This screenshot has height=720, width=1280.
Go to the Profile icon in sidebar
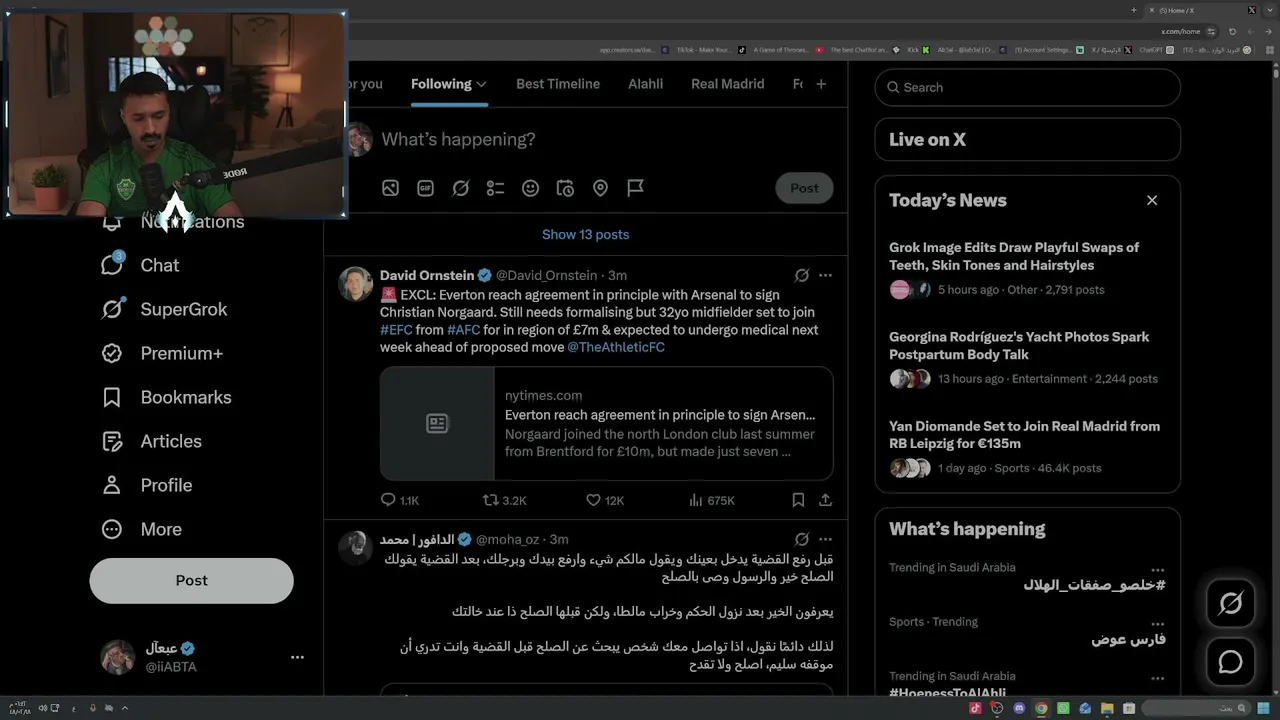[112, 485]
